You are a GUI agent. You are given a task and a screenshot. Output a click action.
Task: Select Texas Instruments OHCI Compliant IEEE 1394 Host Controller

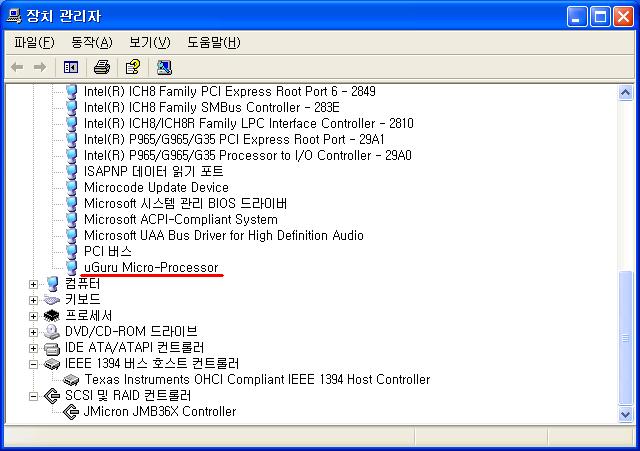(257, 380)
